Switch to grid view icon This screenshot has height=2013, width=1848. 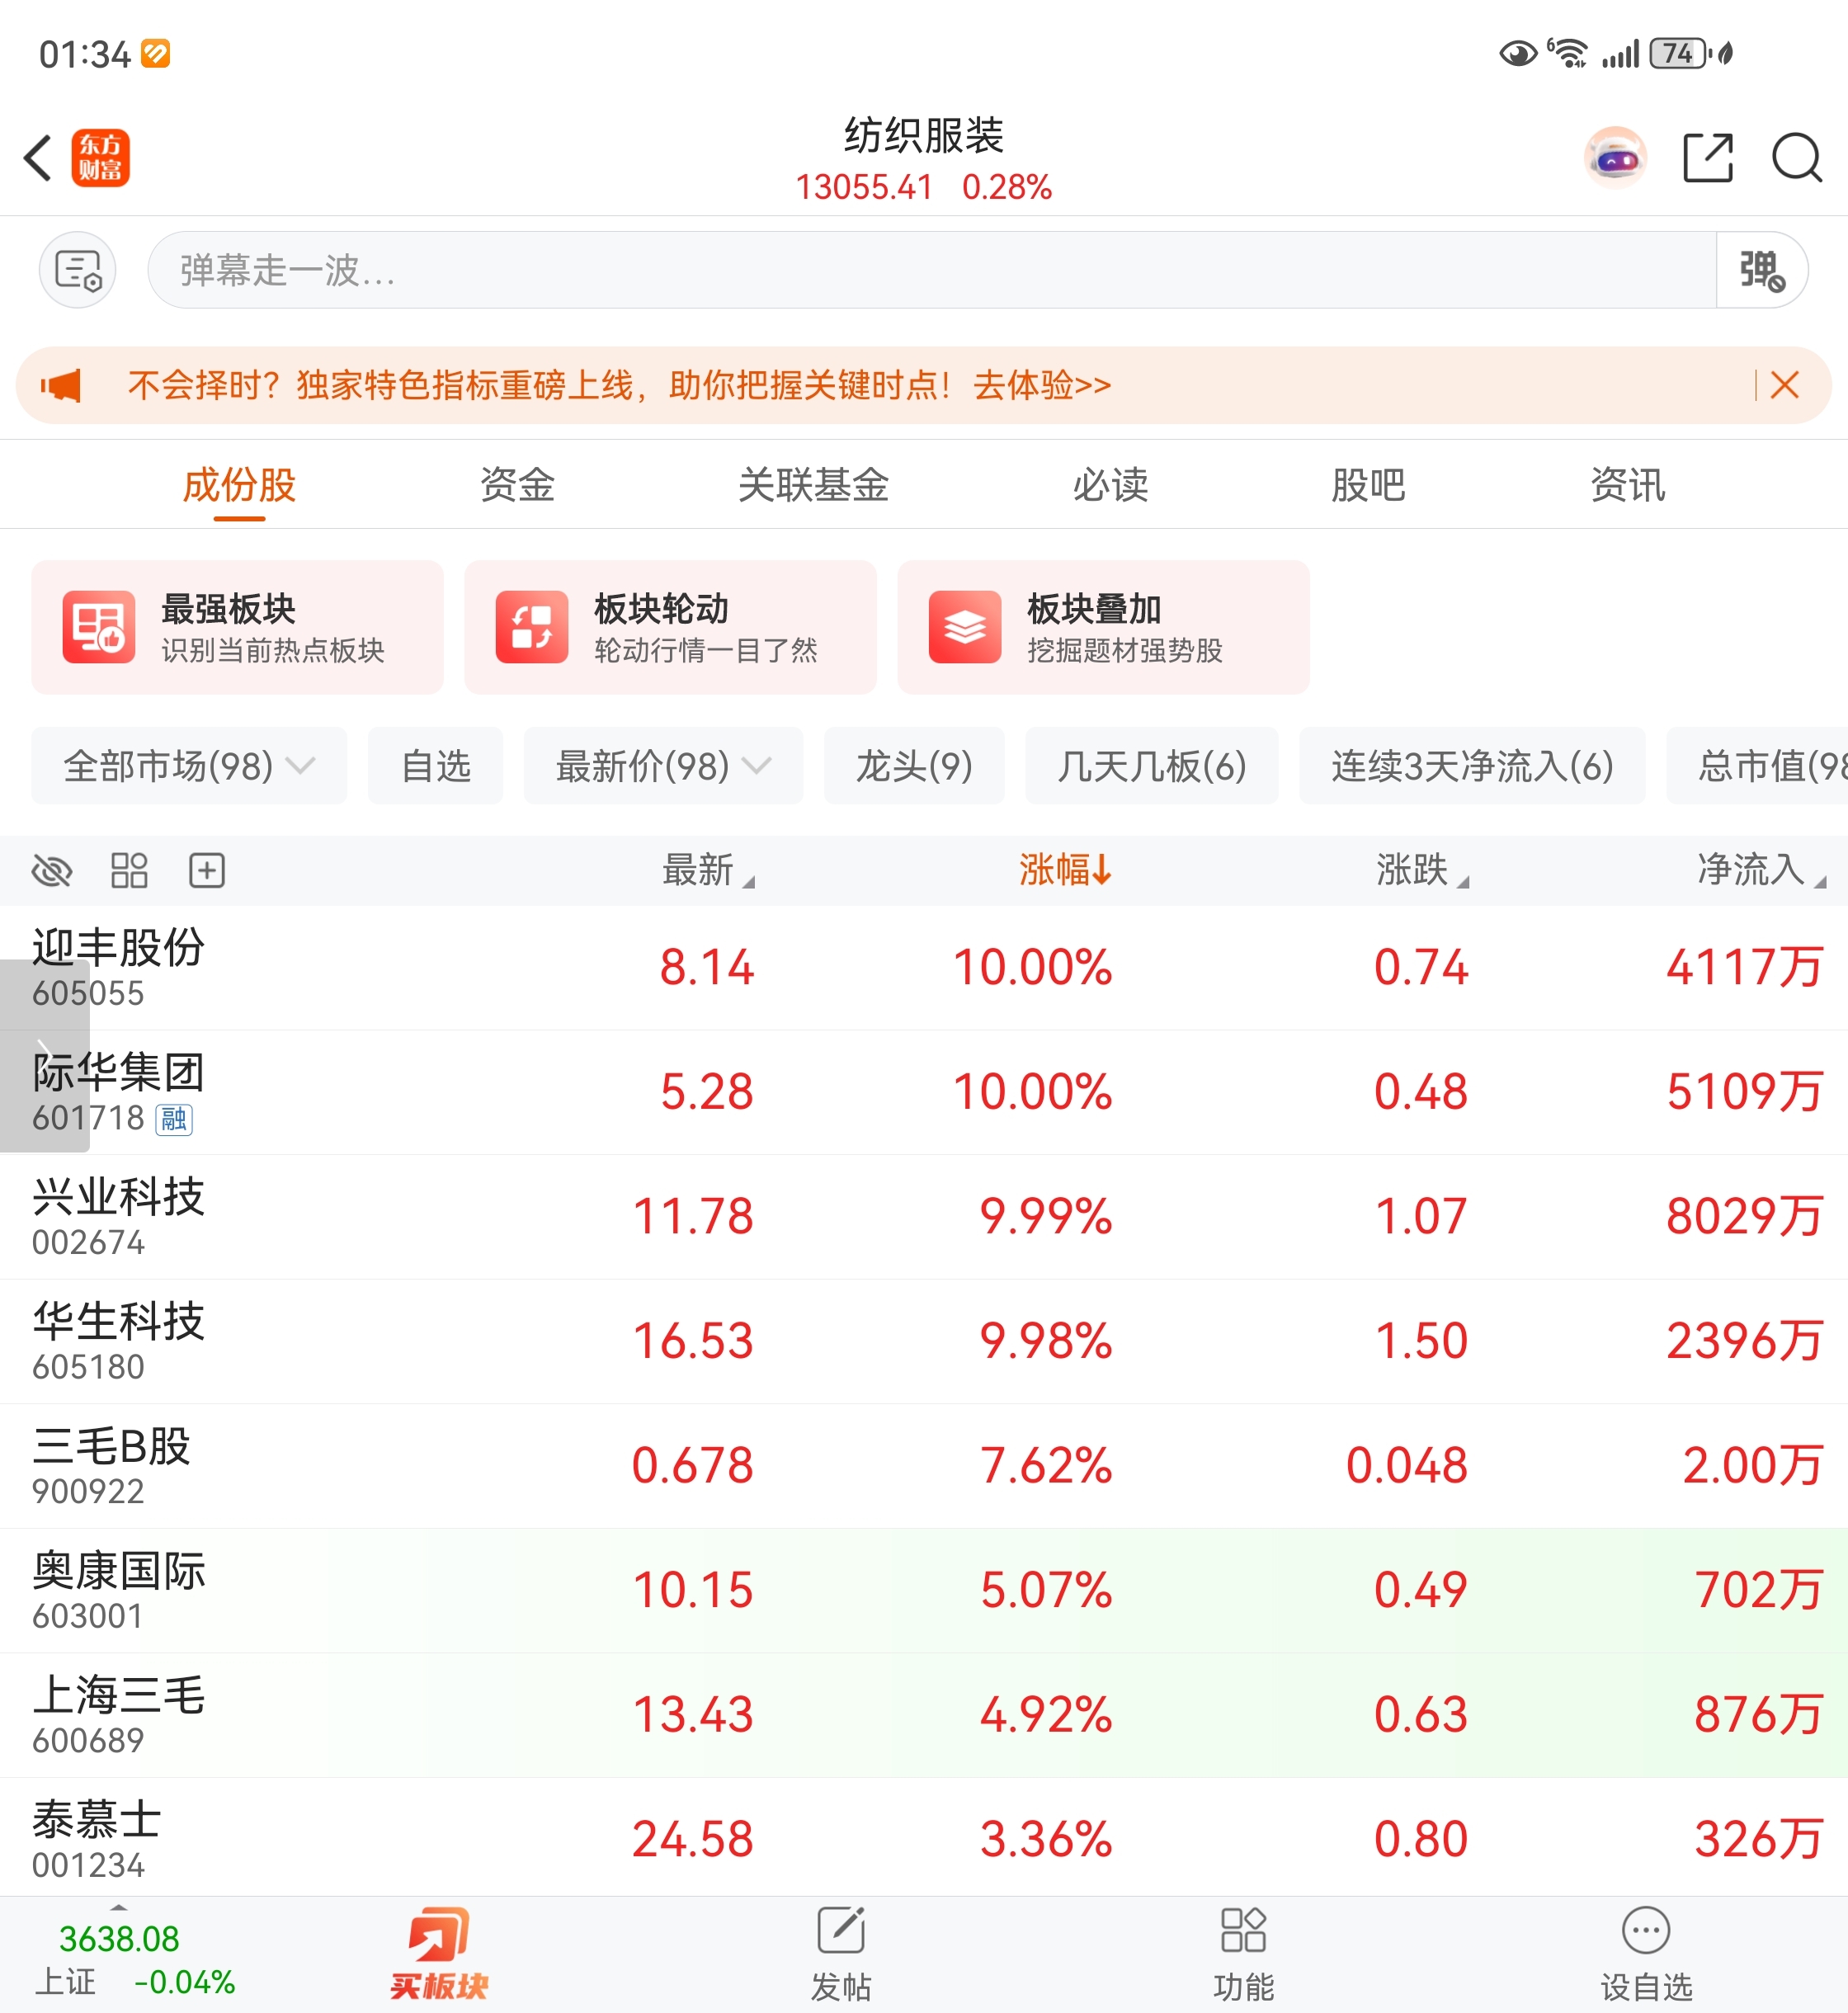point(129,871)
